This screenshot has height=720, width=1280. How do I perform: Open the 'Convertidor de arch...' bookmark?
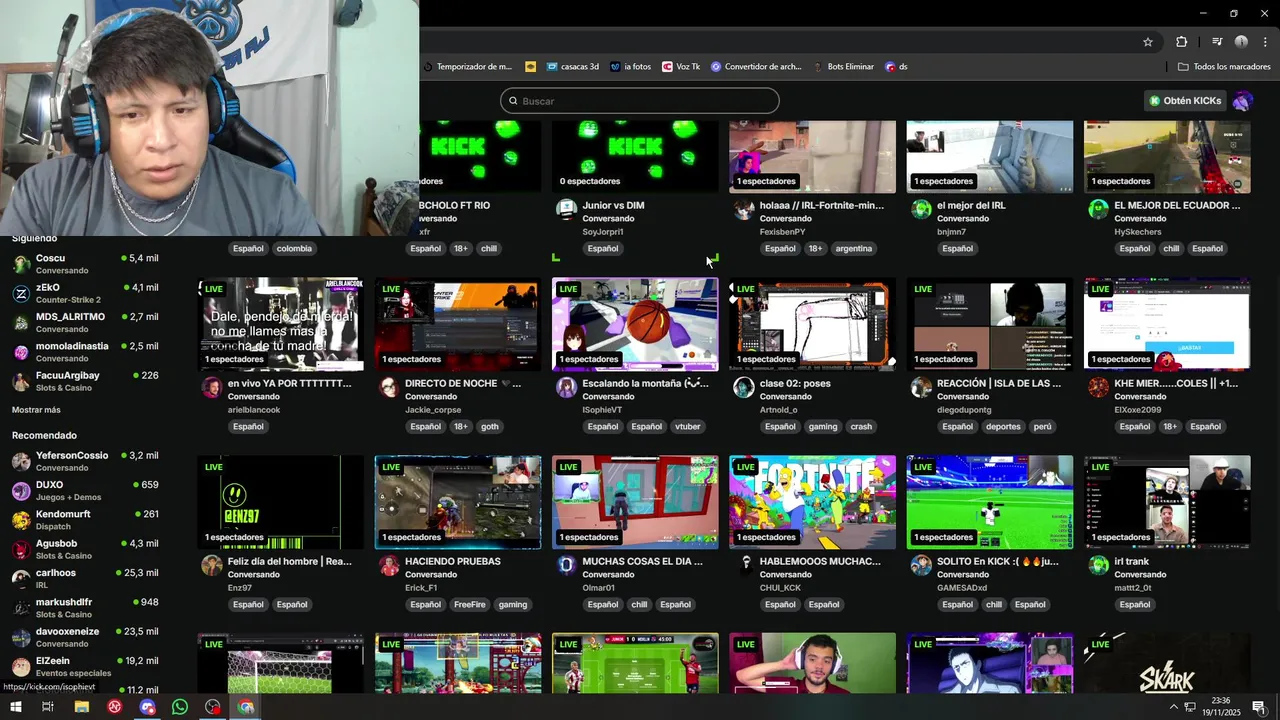pyautogui.click(x=756, y=67)
